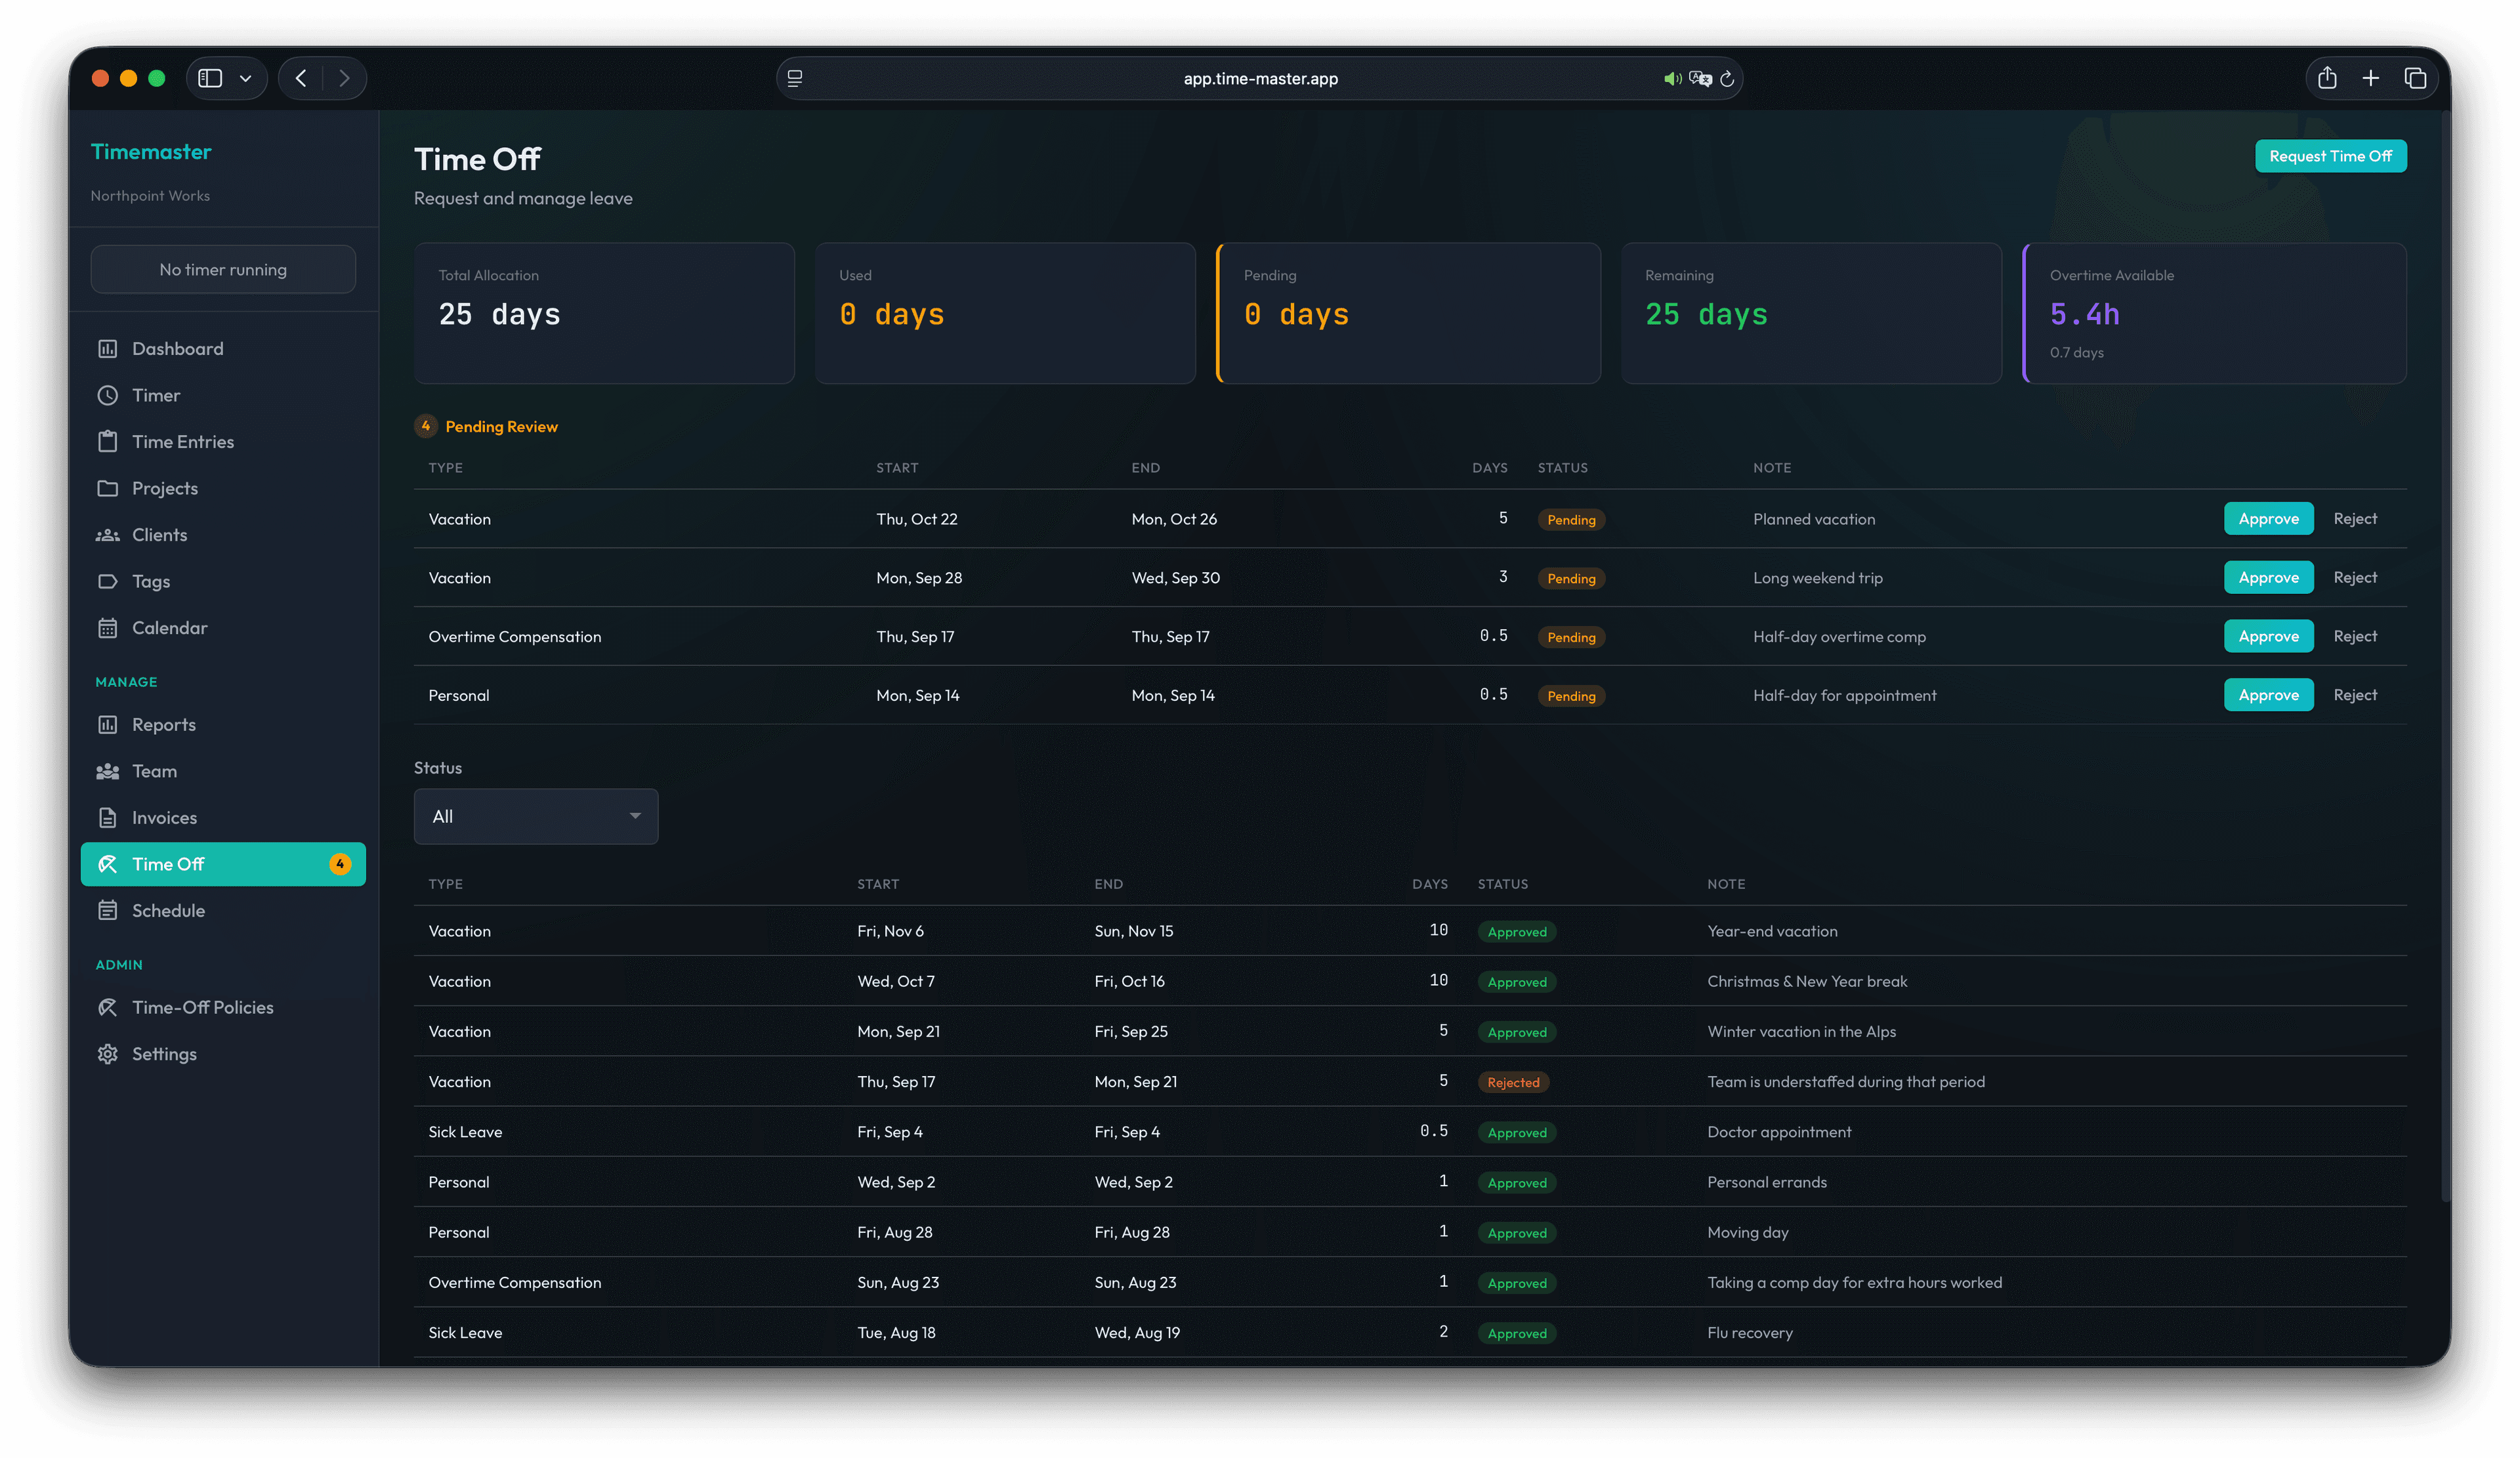
Task: Go back with browser back arrow
Action: (x=301, y=78)
